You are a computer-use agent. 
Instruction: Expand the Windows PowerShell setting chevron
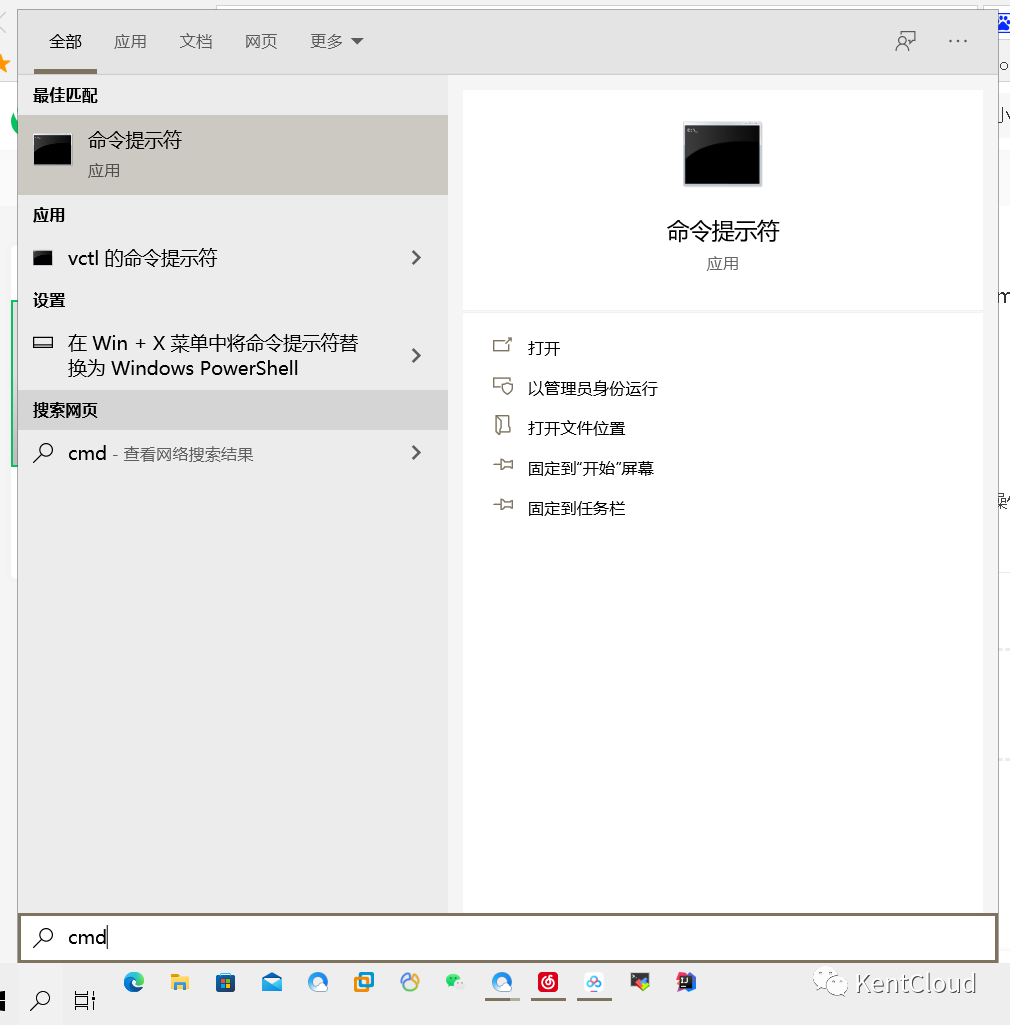pyautogui.click(x=416, y=356)
